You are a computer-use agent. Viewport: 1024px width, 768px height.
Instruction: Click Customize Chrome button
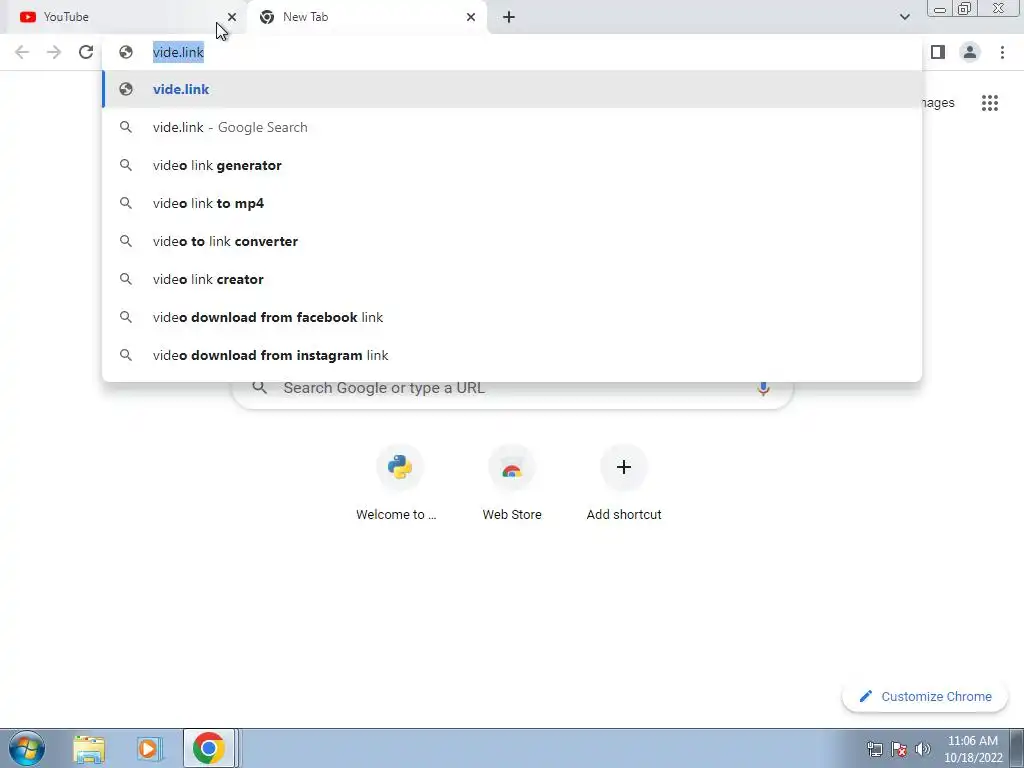point(925,697)
